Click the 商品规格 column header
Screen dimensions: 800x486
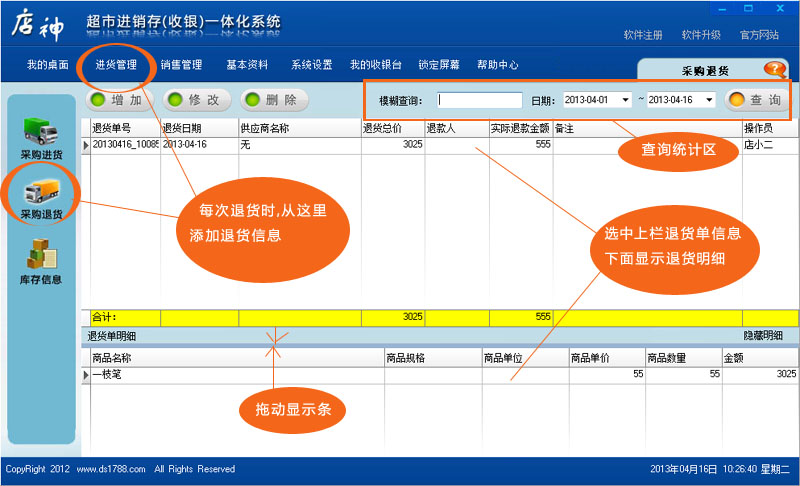[x=433, y=358]
